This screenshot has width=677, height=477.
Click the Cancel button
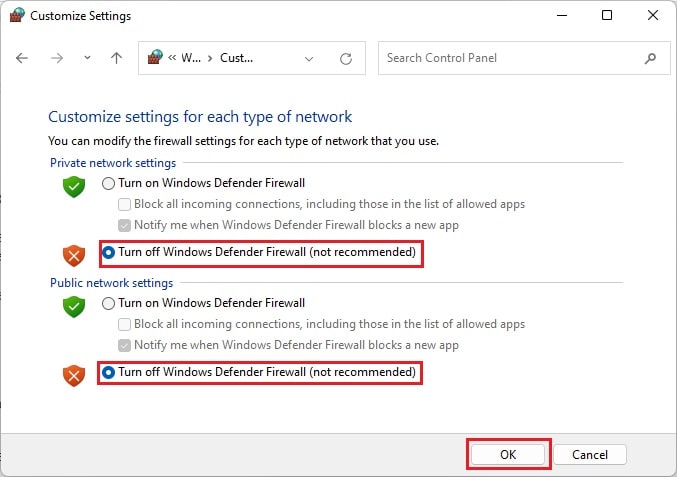(x=590, y=455)
